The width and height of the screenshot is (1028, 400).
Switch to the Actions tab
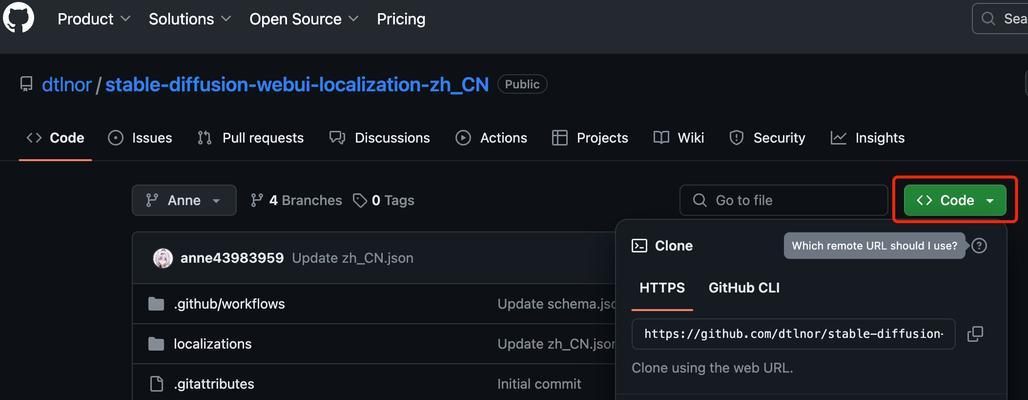[491, 138]
